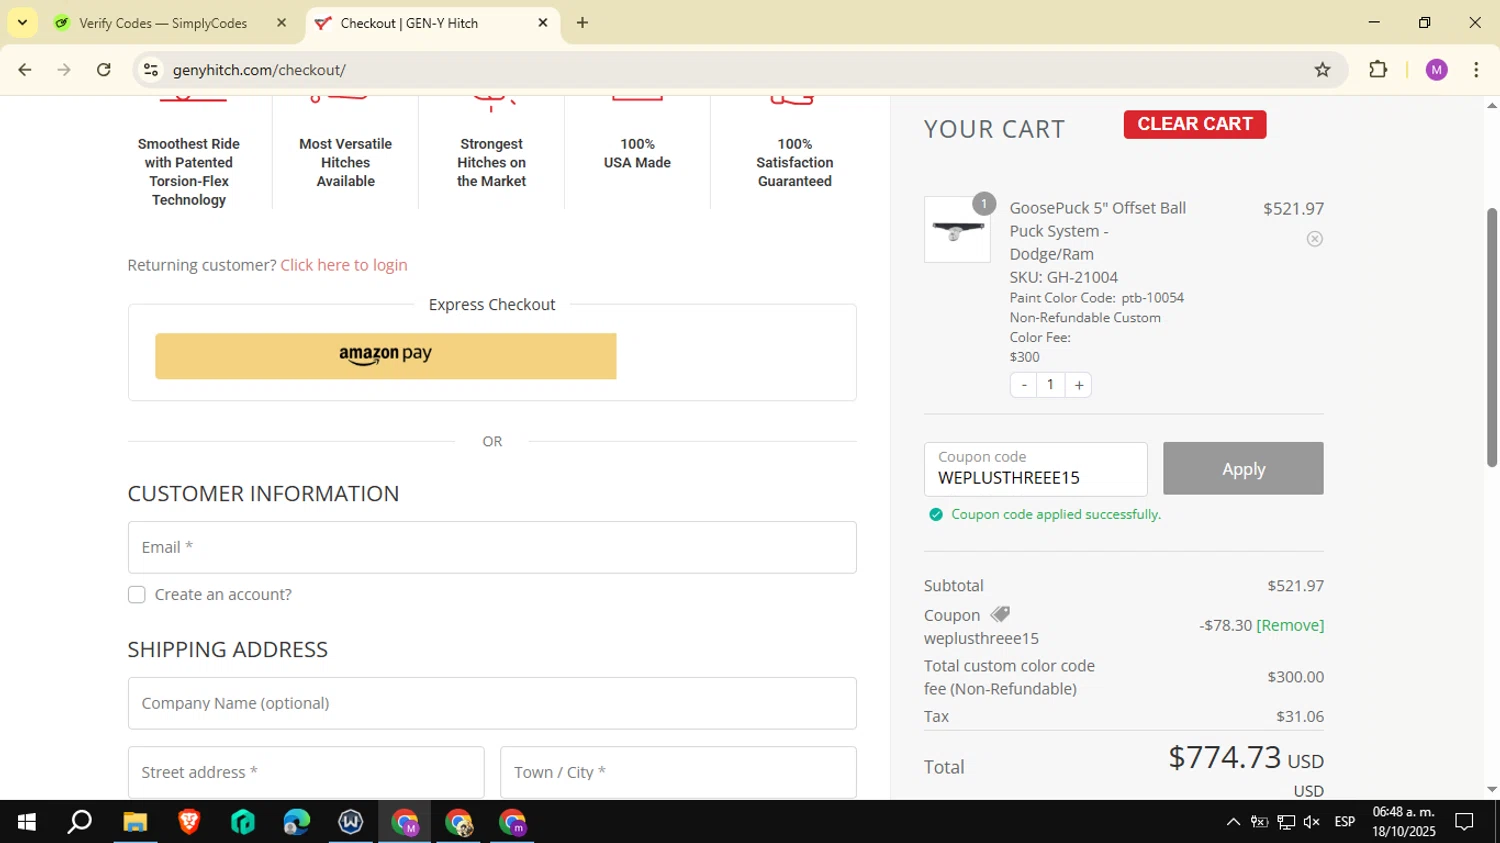The height and width of the screenshot is (843, 1500).
Task: Click the Town / City field
Action: [678, 772]
